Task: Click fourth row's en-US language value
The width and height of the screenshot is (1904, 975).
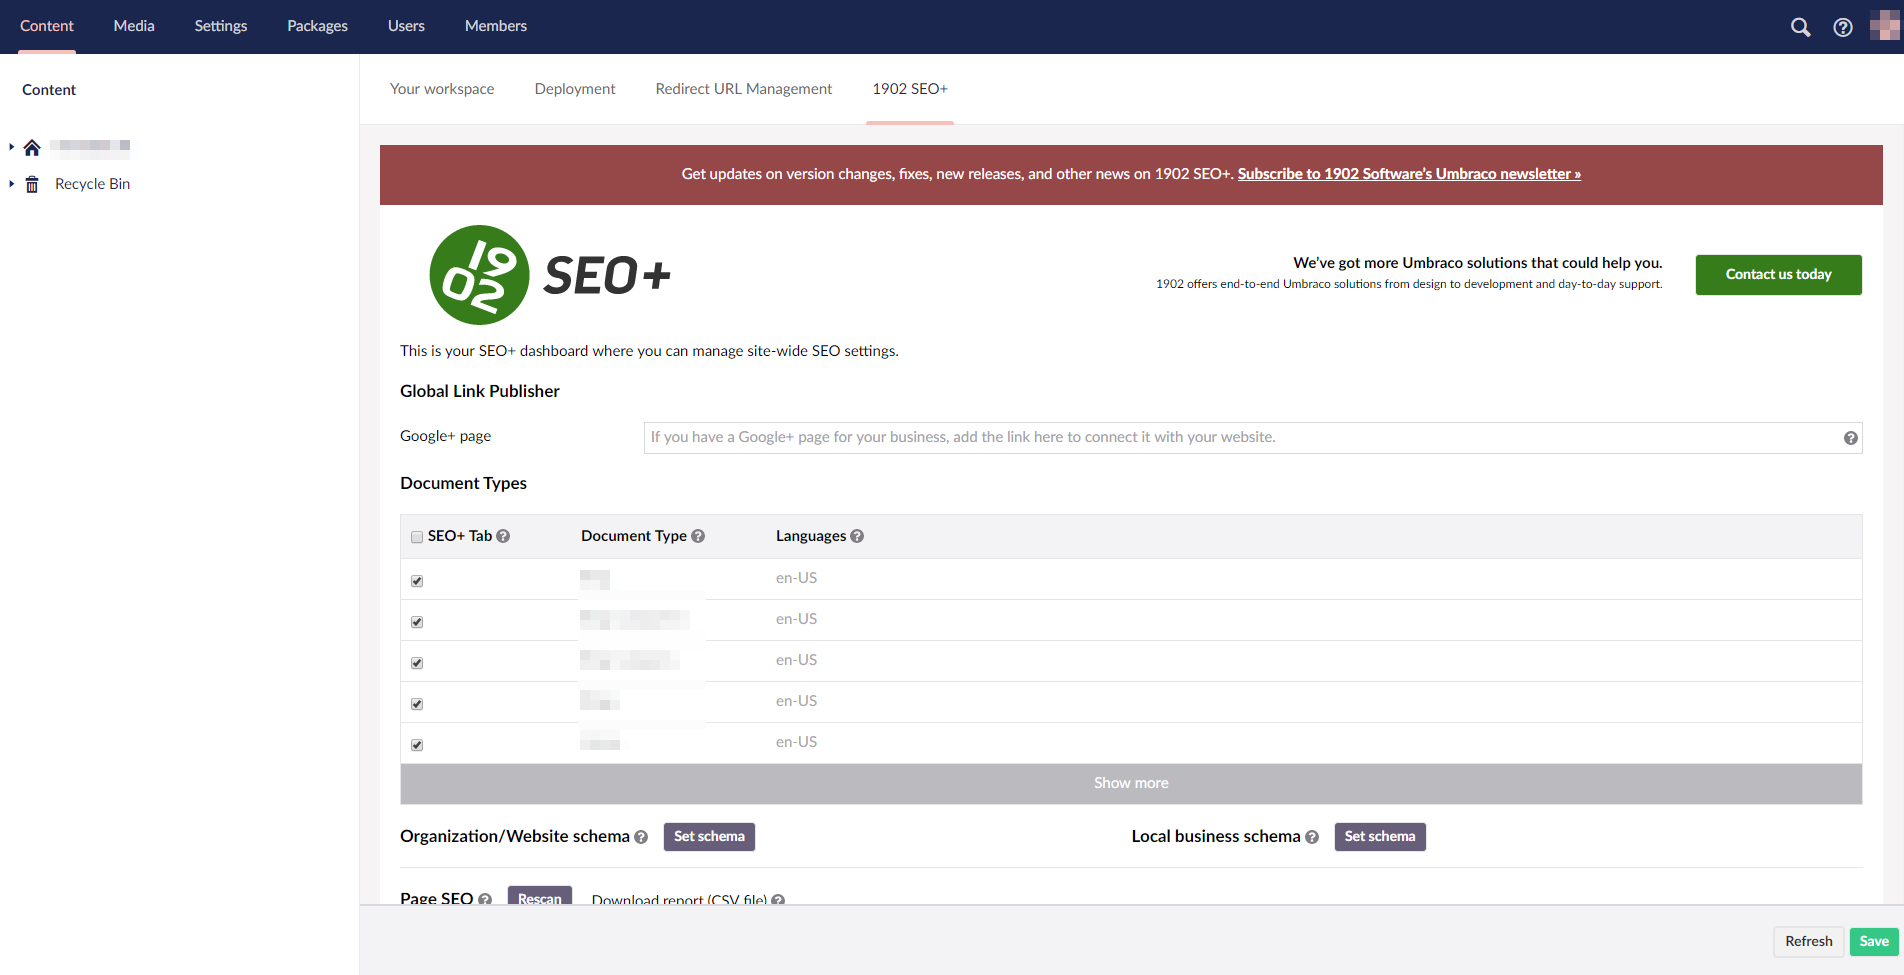Action: (796, 701)
